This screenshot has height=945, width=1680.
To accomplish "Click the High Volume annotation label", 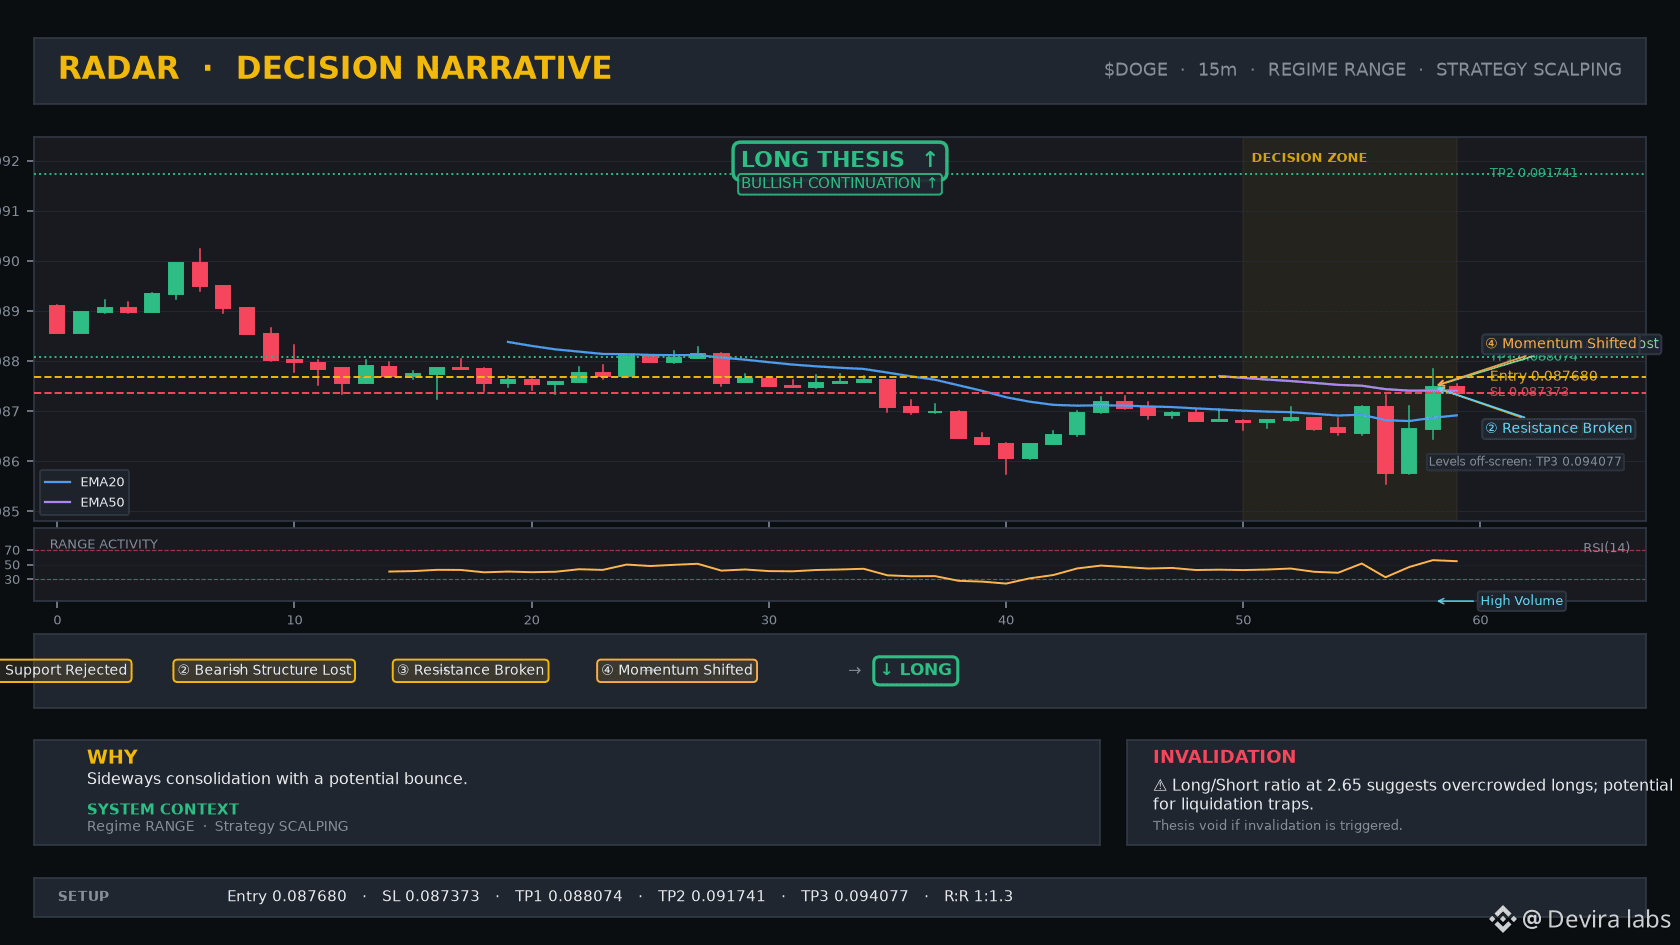I will pyautogui.click(x=1521, y=601).
